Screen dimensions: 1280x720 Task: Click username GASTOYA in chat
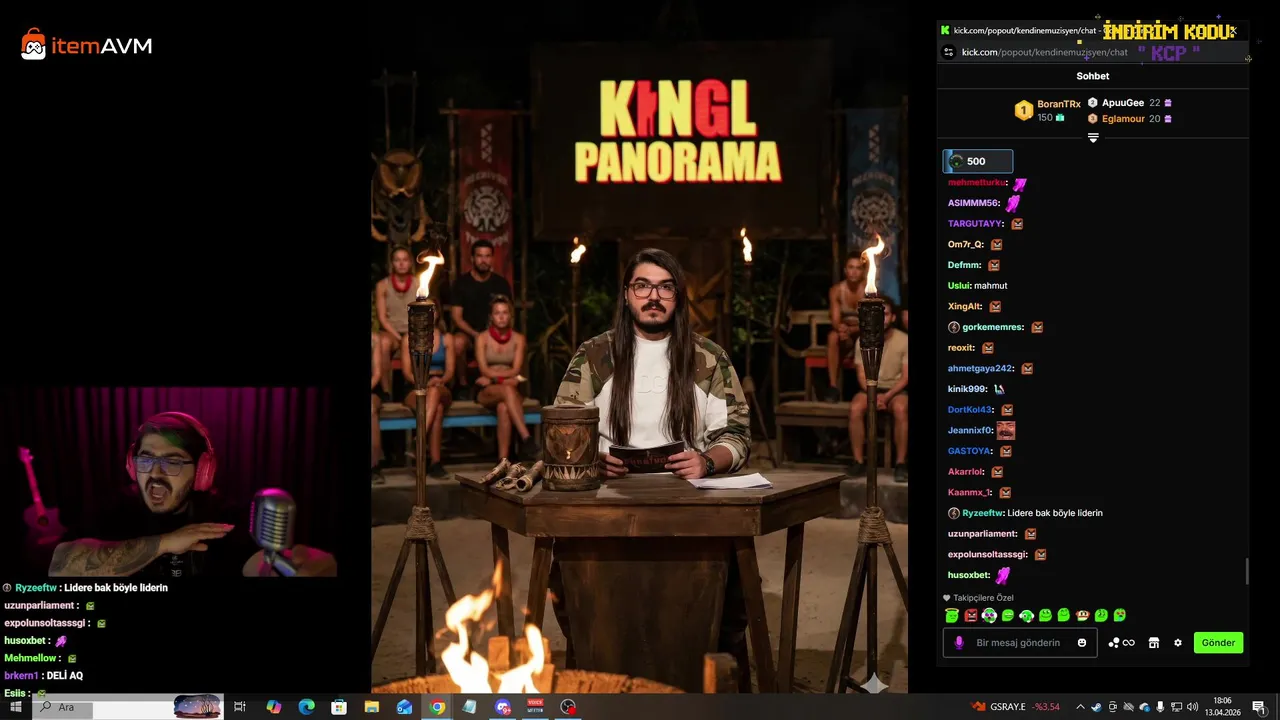[x=970, y=451]
